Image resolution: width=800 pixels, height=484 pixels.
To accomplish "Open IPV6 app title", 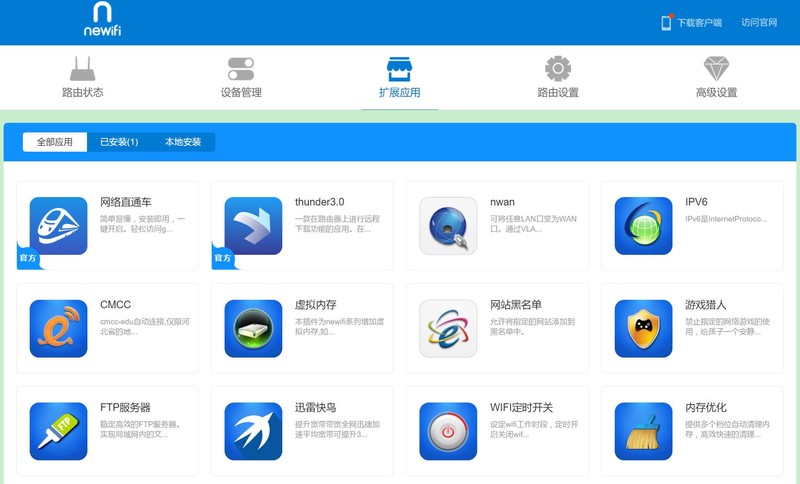I will [696, 202].
